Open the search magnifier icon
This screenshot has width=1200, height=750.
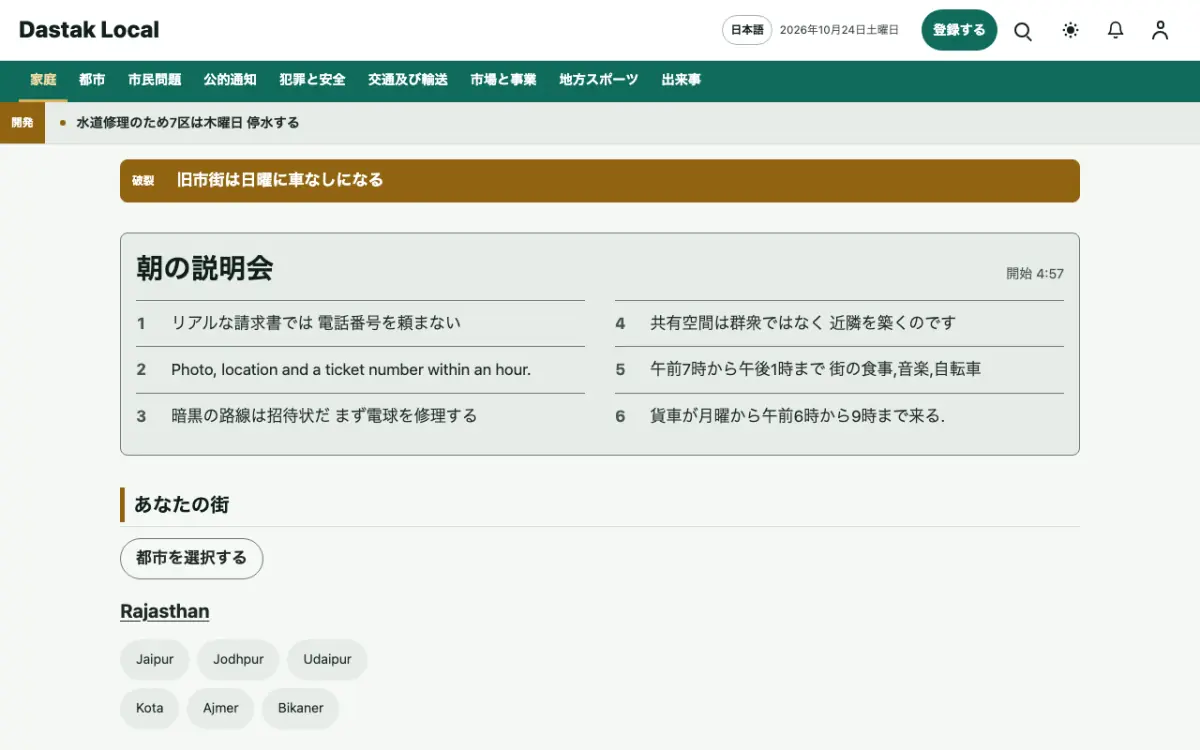(1023, 30)
